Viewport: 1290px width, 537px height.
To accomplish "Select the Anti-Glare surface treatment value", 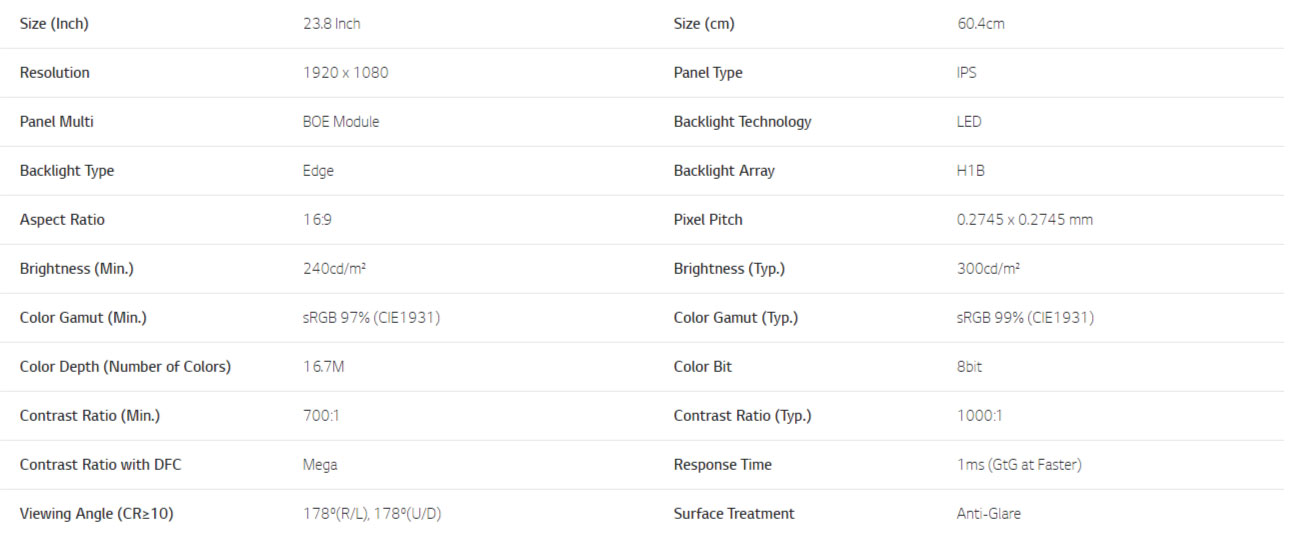I will coord(989,514).
